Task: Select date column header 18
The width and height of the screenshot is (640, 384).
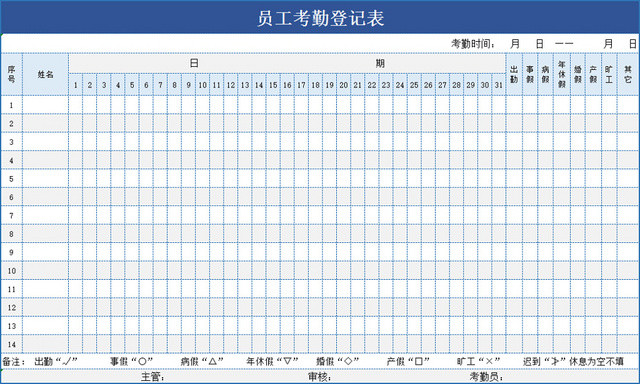Action: pyautogui.click(x=316, y=85)
